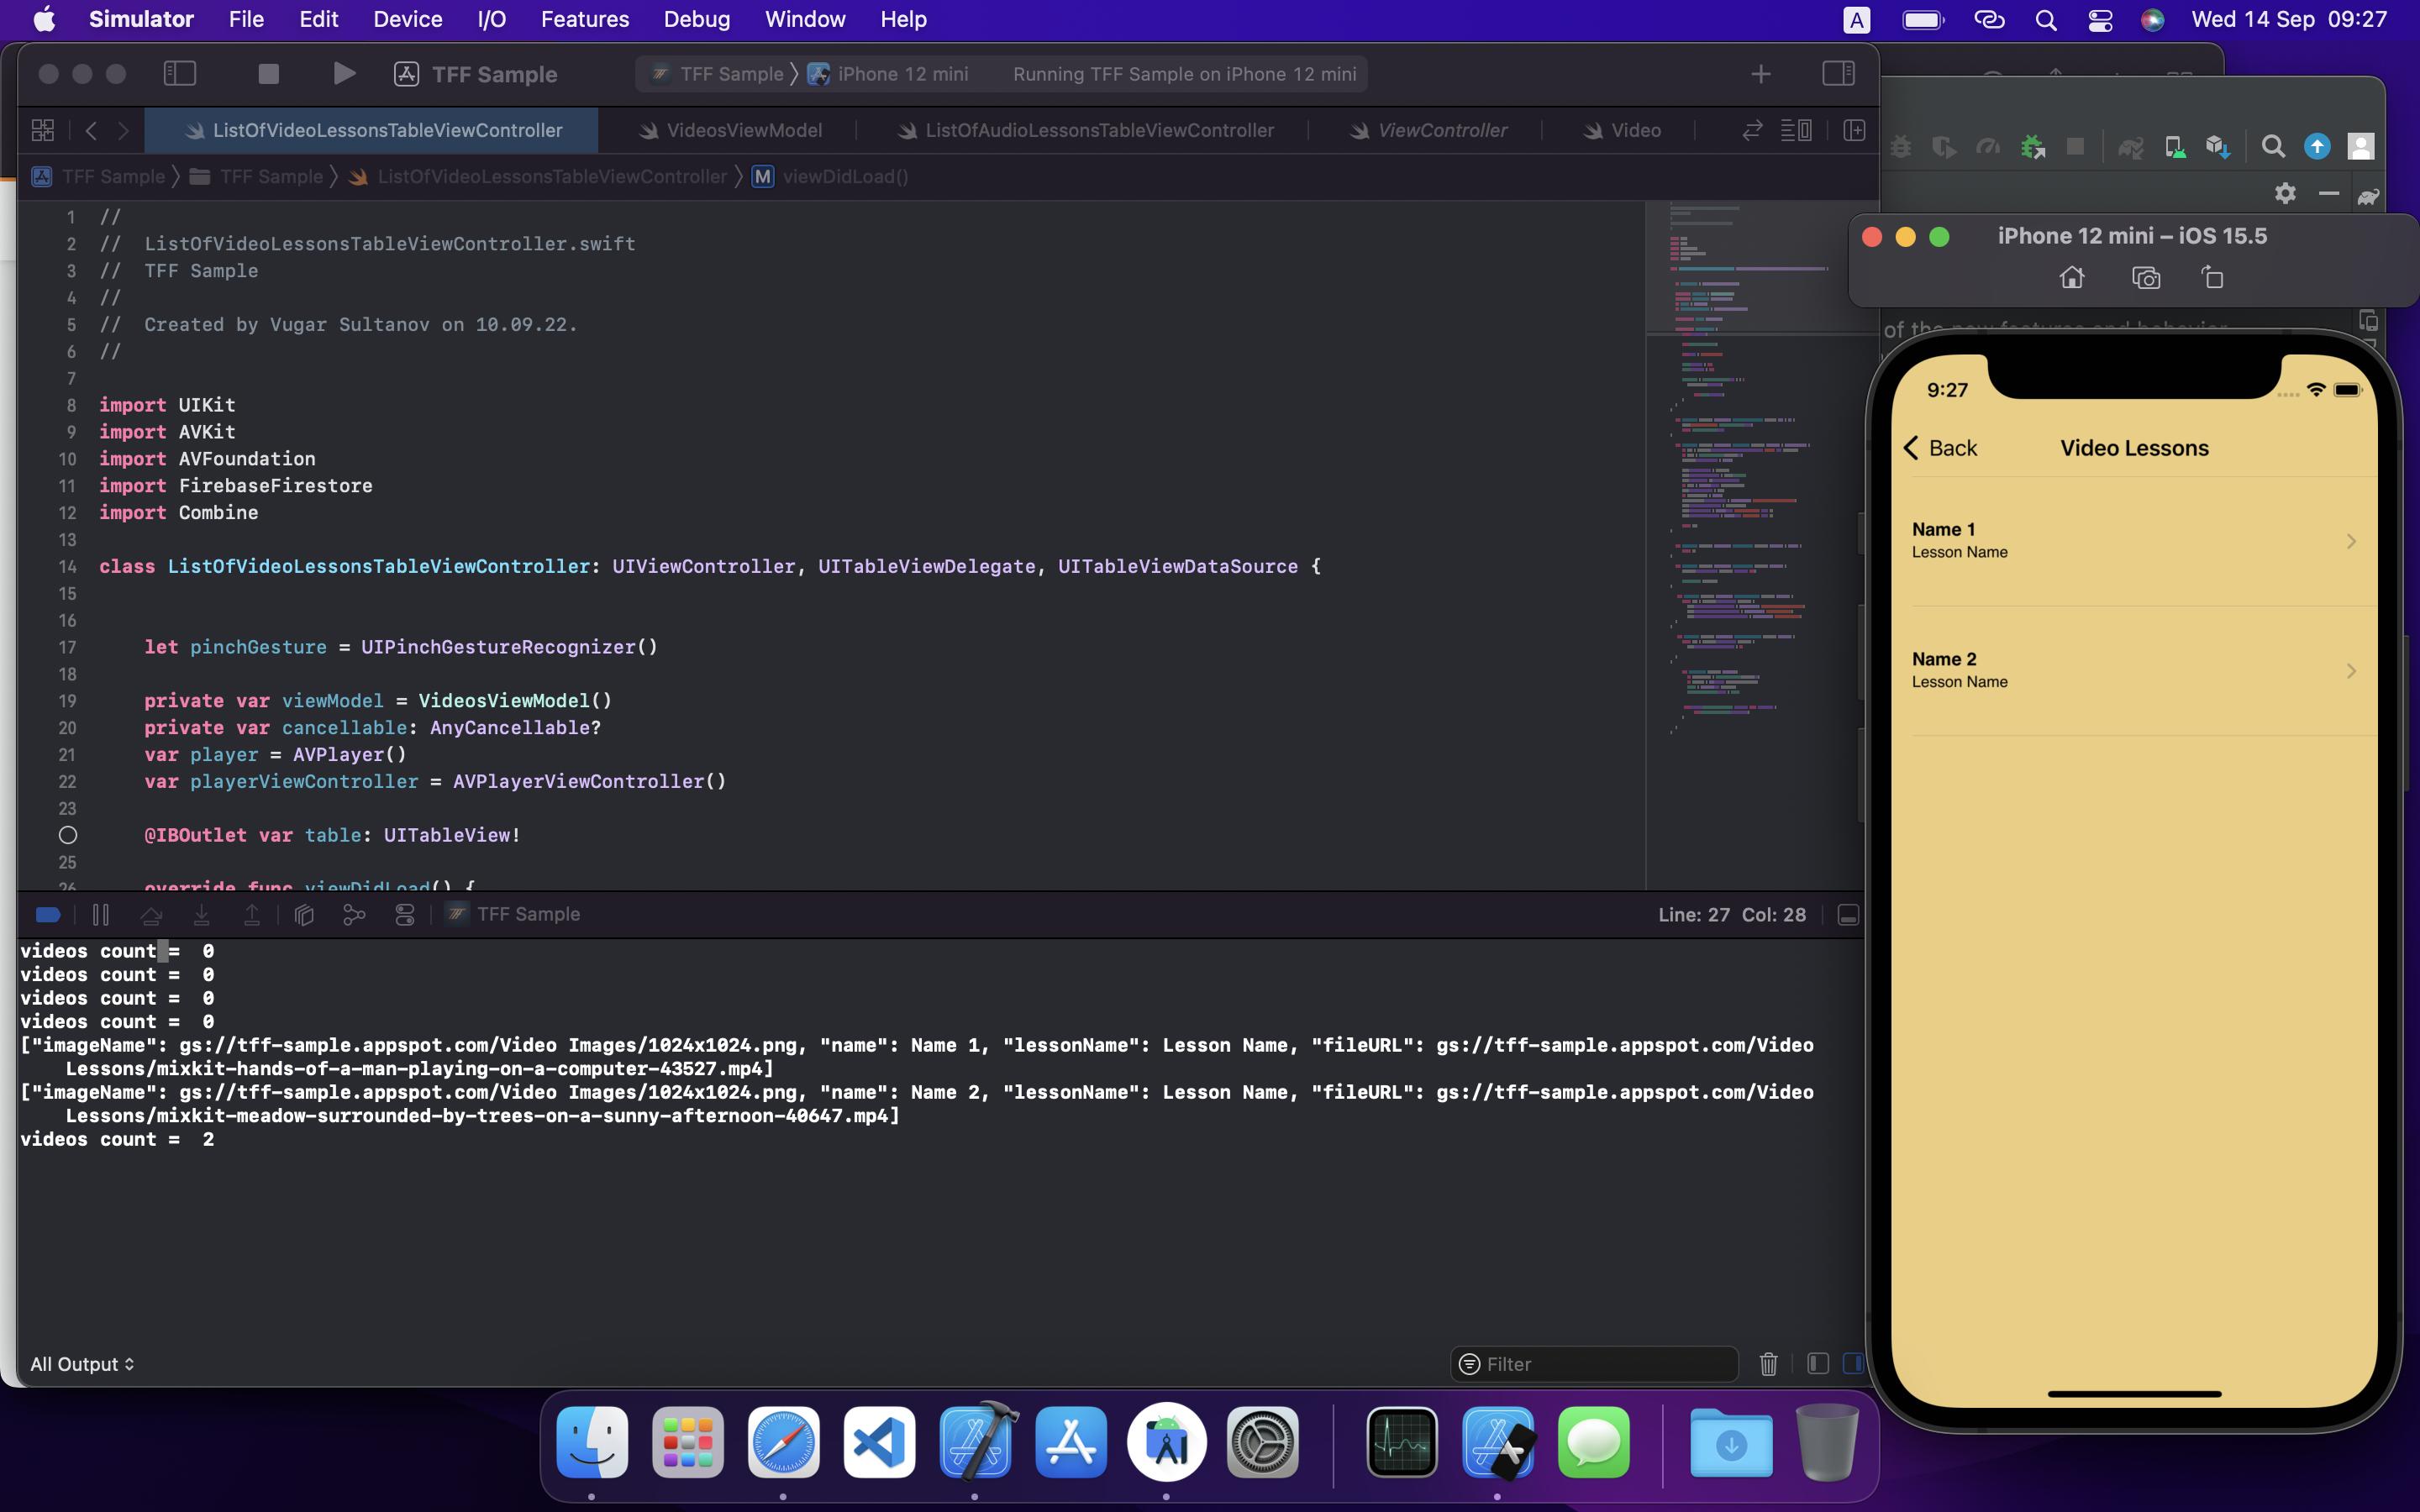Click the IBOutlet circle gutter indicator
This screenshot has width=2420, height=1512.
(66, 834)
